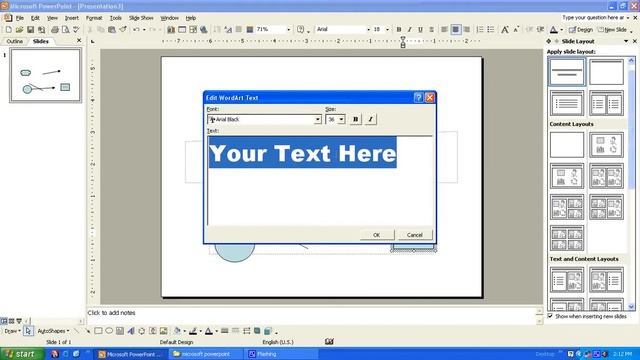The image size is (640, 360).
Task: Click the Insert Diagram drawing icon
Action: (x=142, y=331)
